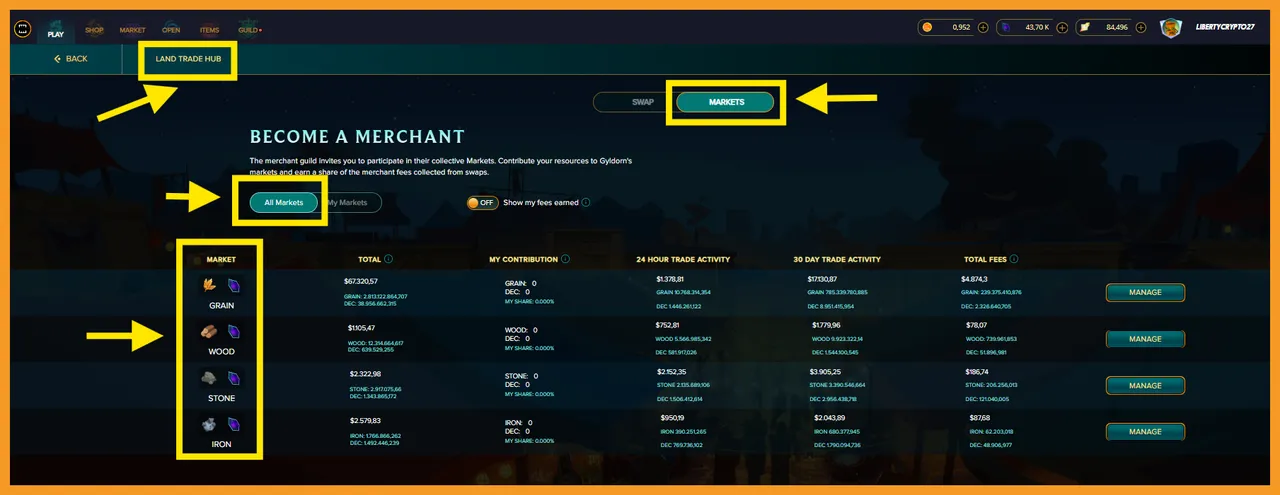Add SPS with plus next to 84,496
The height and width of the screenshot is (495, 1280).
tap(1141, 28)
